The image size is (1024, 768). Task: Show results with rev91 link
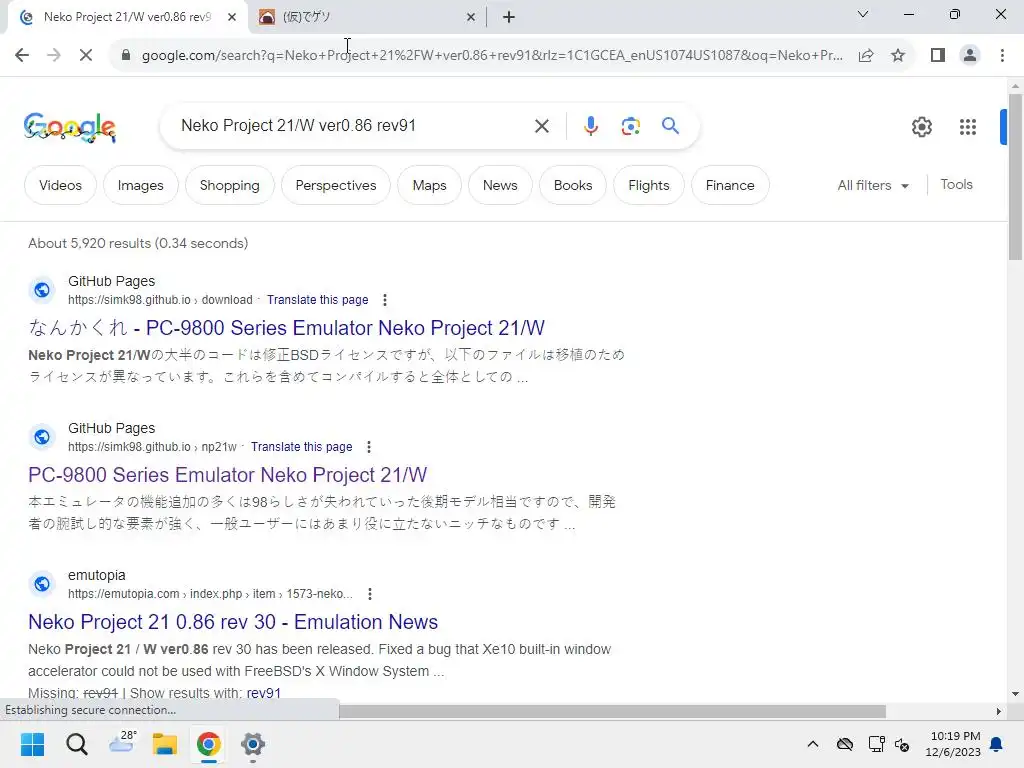coord(264,693)
